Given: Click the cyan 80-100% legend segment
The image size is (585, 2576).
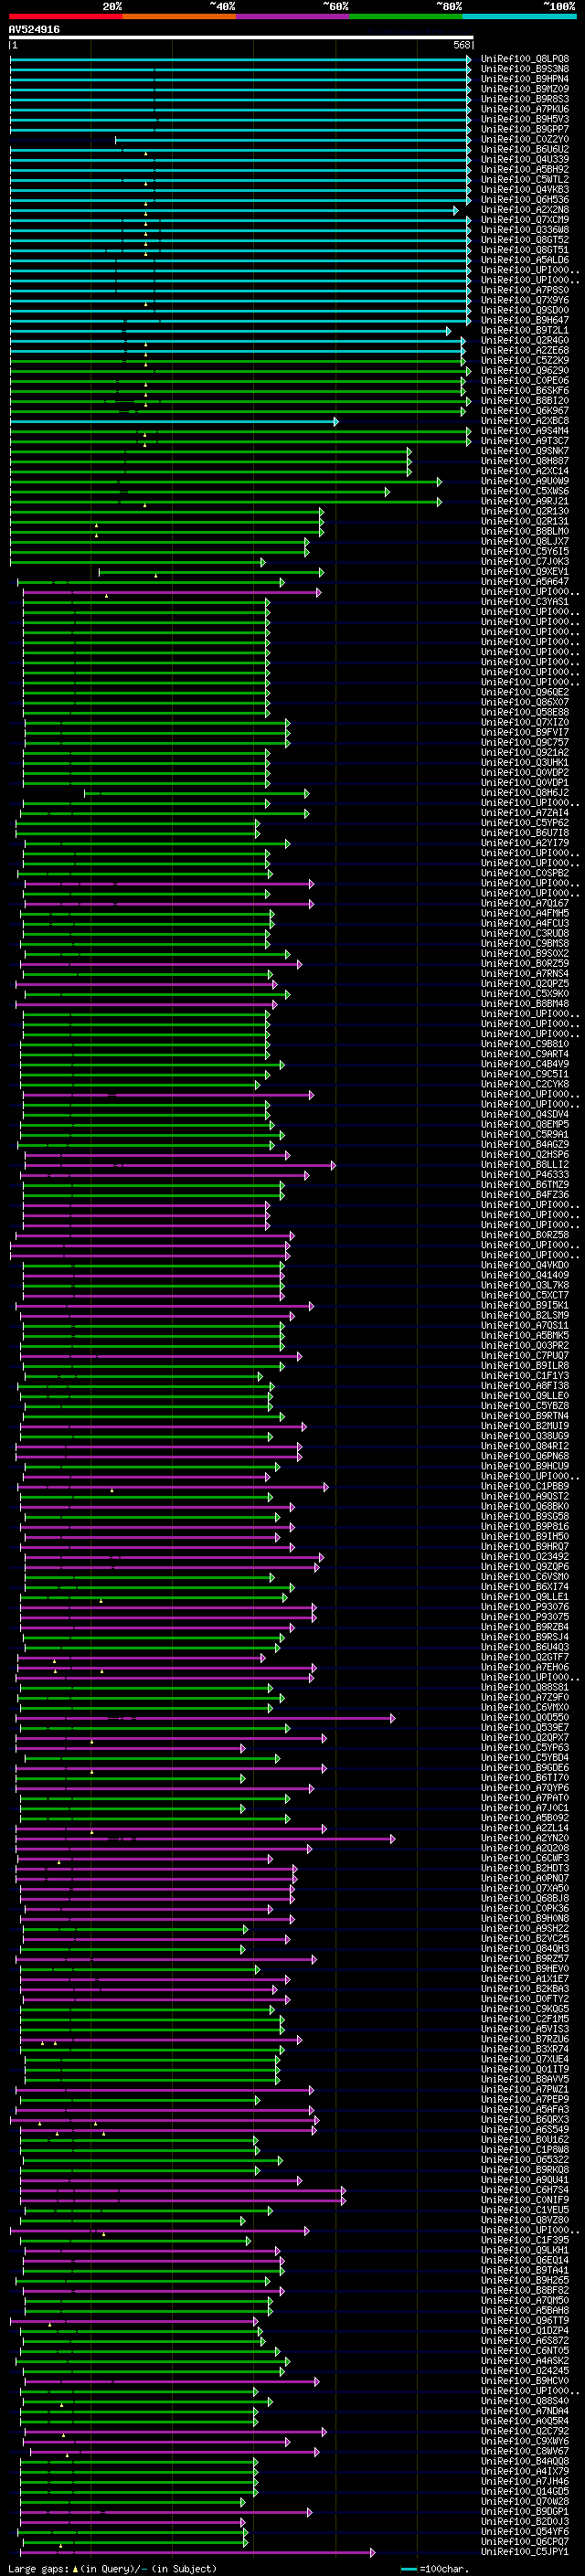Looking at the screenshot, I should [519, 17].
